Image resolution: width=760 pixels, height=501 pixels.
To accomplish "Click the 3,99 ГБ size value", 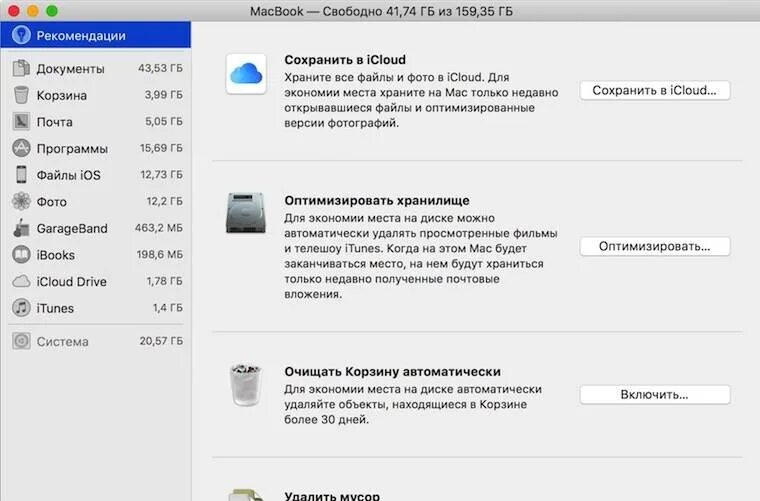I will click(x=163, y=94).
